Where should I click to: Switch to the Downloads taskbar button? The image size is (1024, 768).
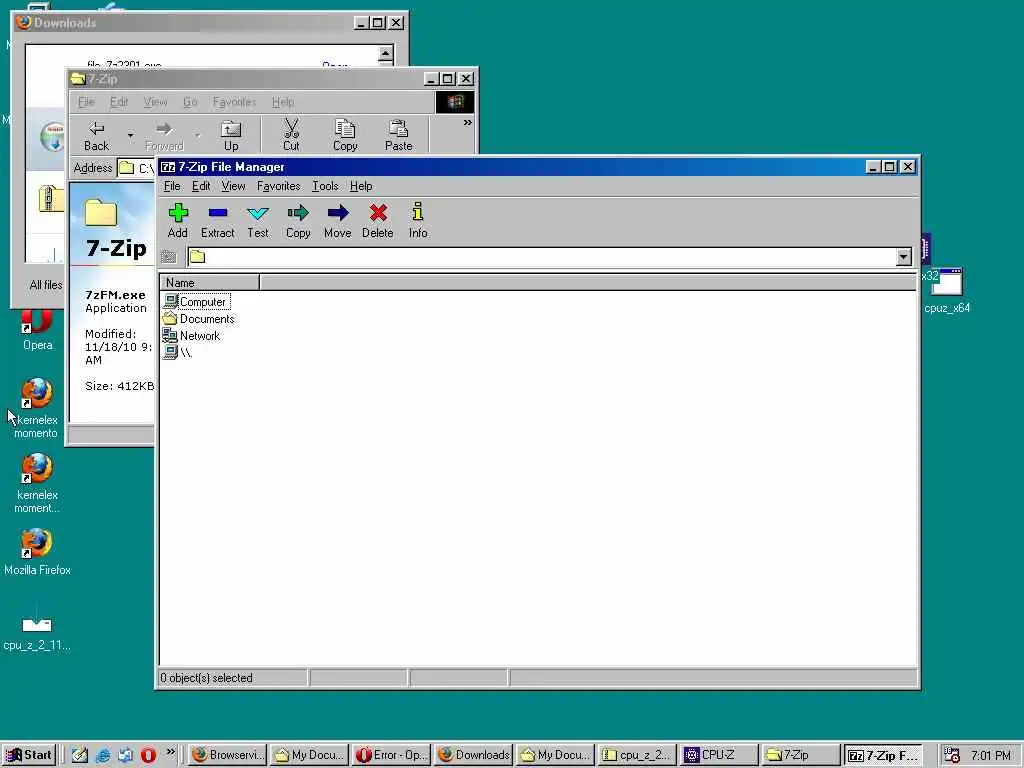[x=473, y=755]
